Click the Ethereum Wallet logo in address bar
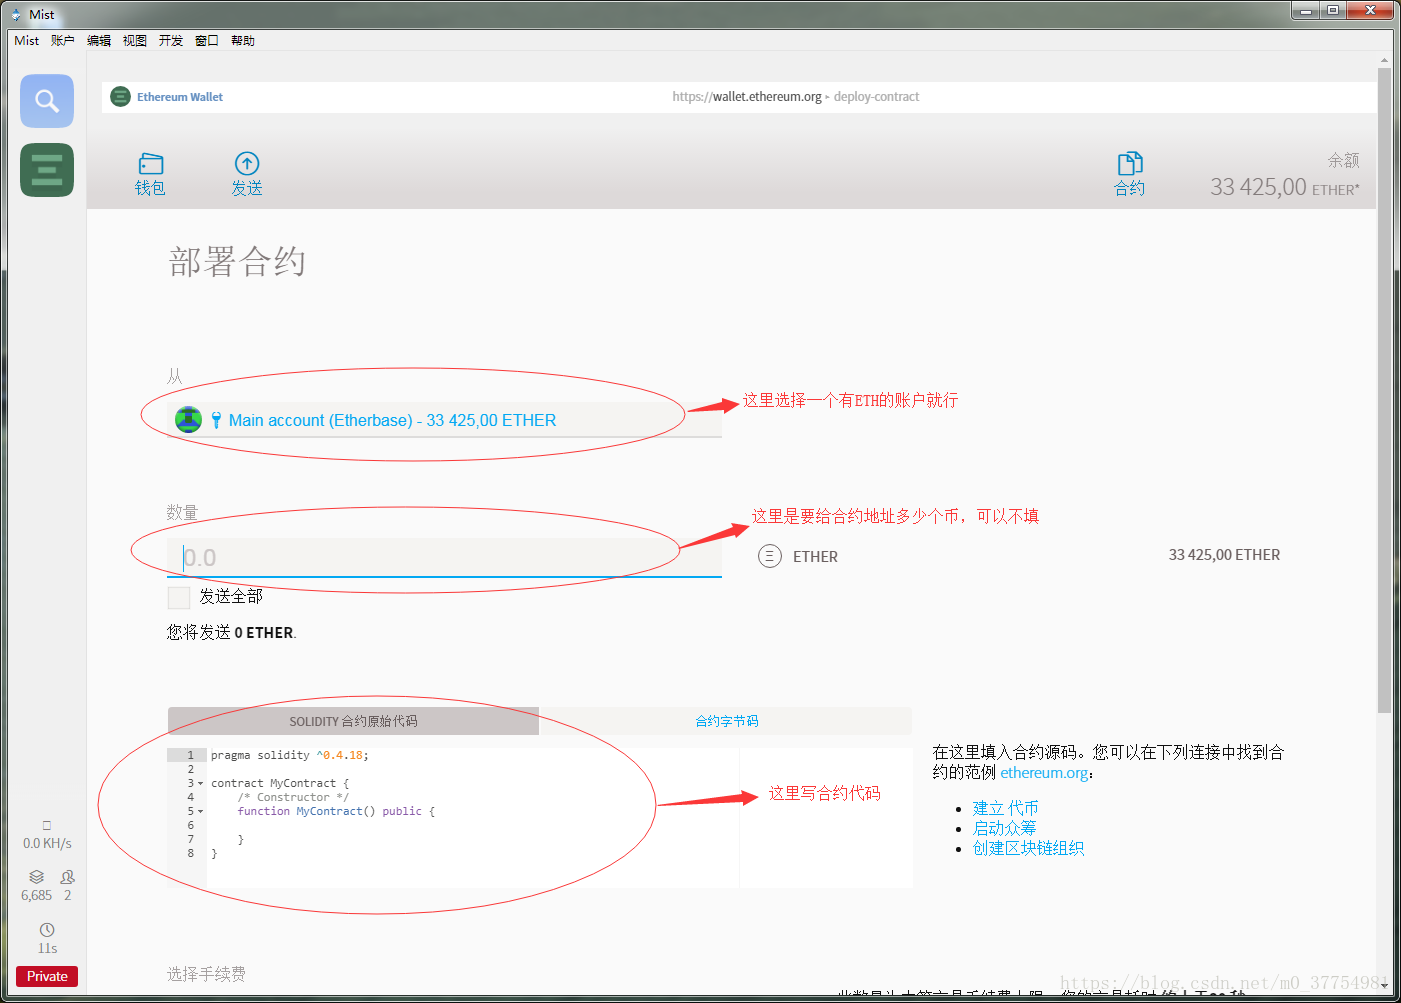This screenshot has height=1003, width=1401. 120,97
